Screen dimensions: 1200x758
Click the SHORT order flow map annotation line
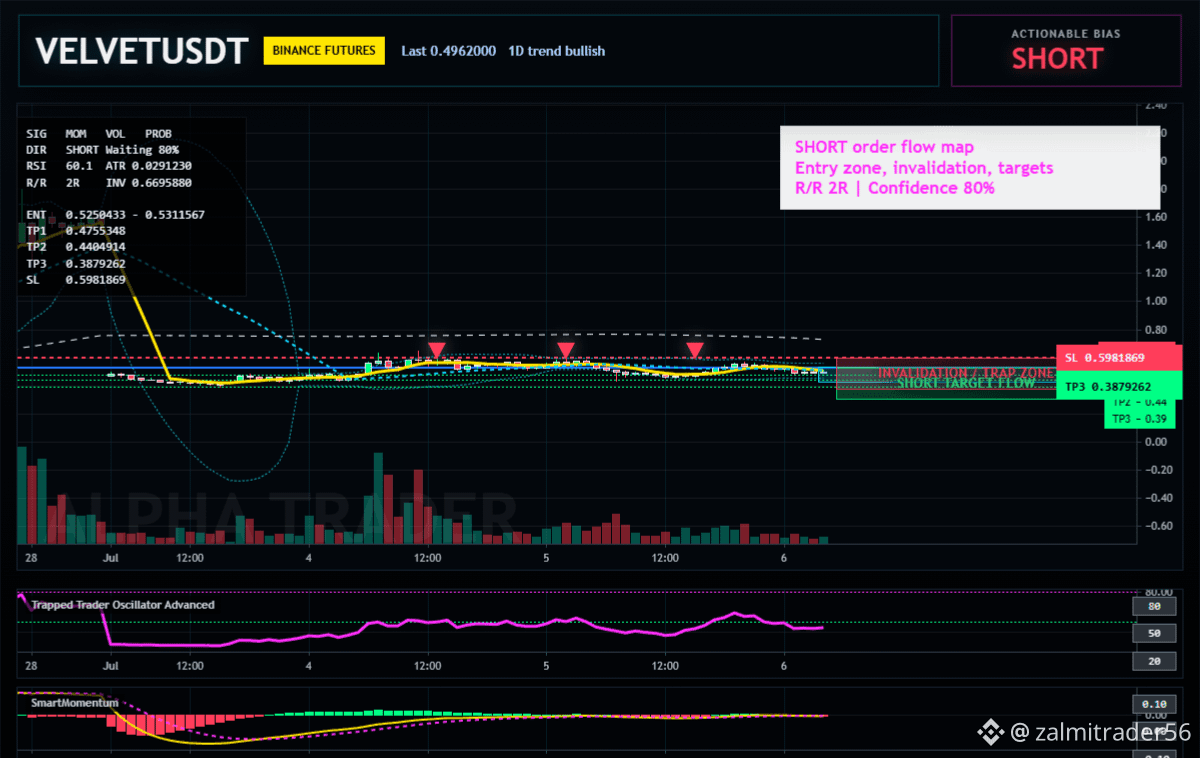click(x=884, y=148)
